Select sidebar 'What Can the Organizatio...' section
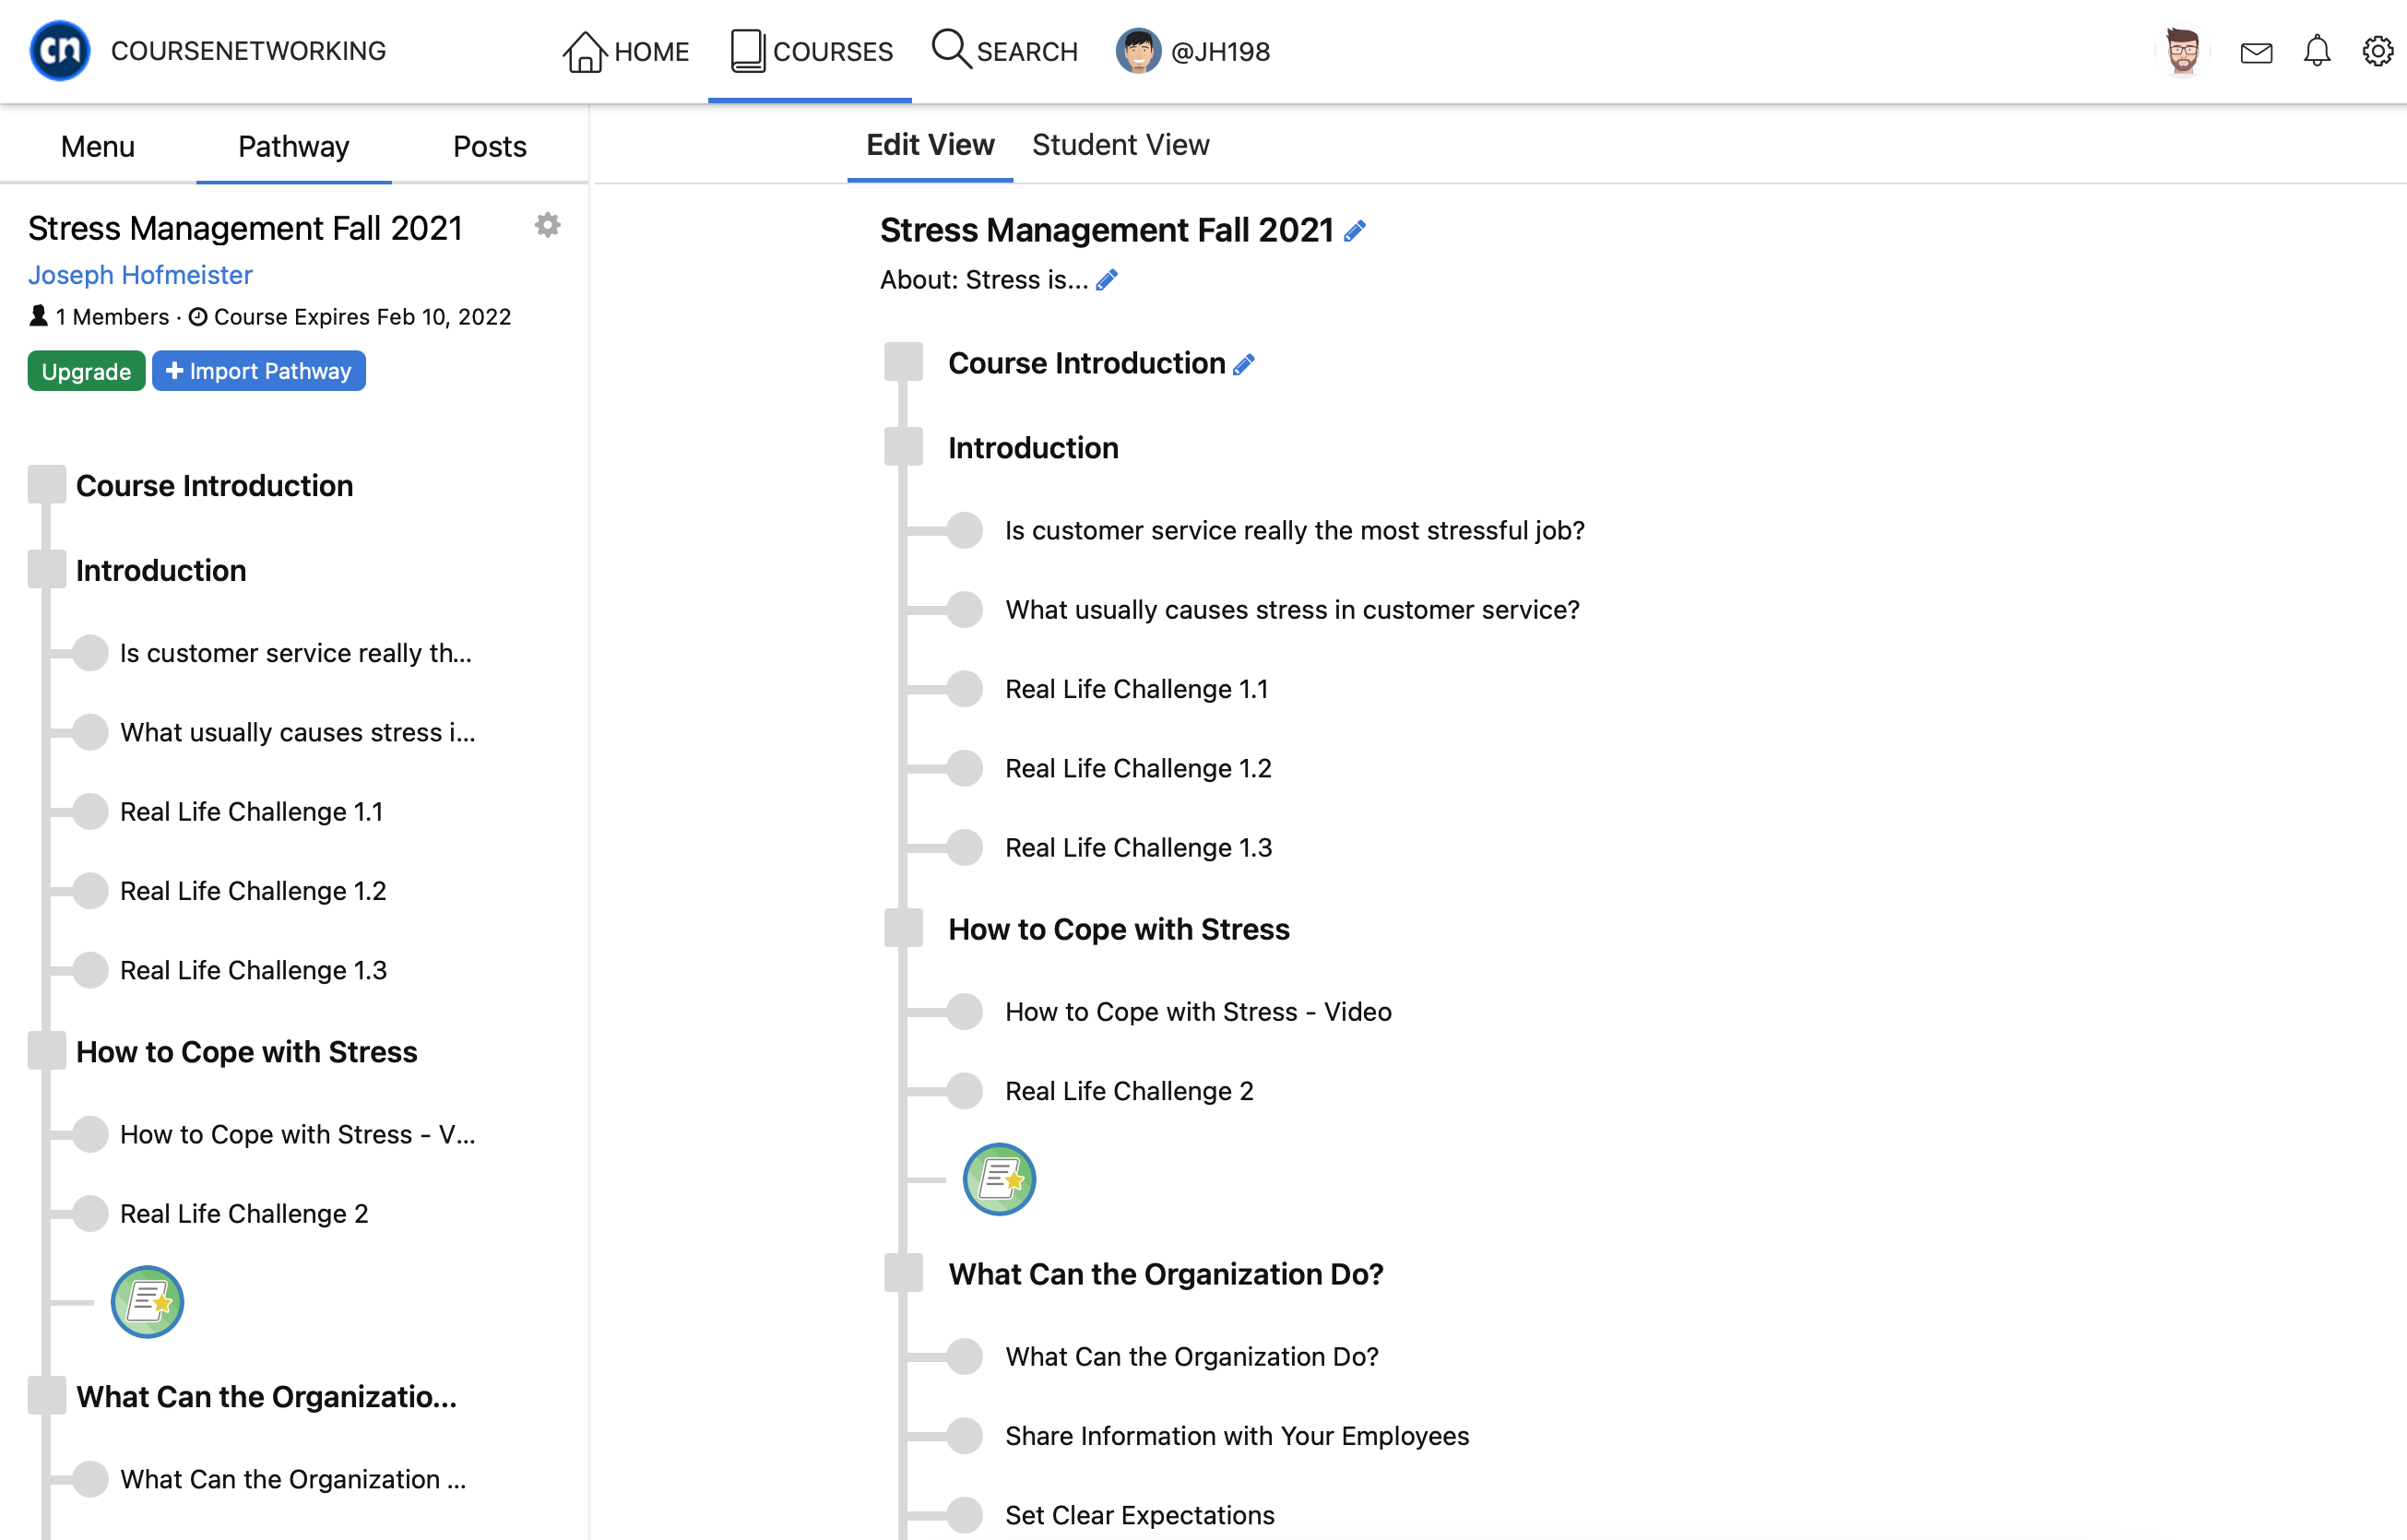 click(267, 1397)
